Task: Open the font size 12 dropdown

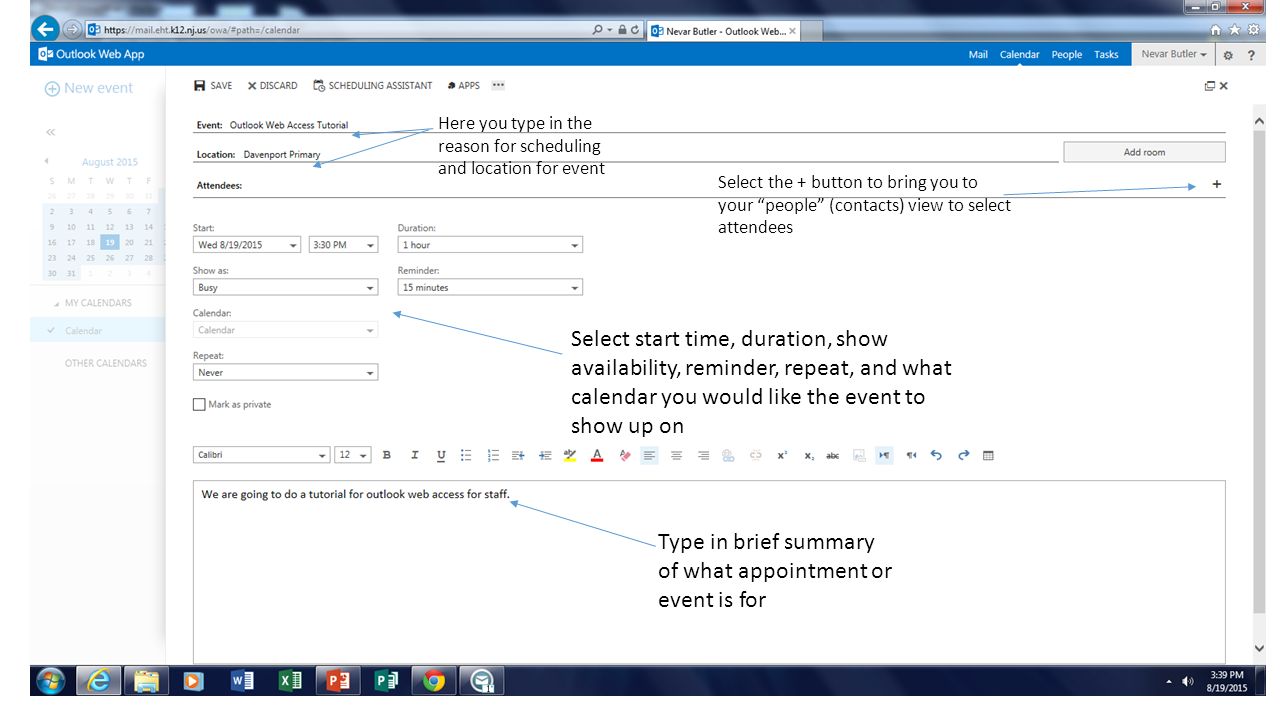Action: click(x=352, y=455)
